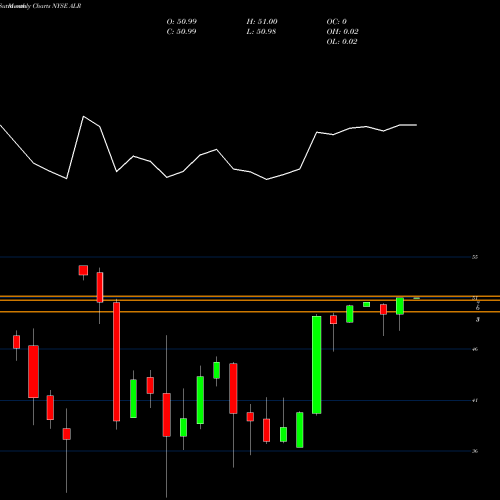Select the 'OH: 0.02' reading
Viewport: 500px width, 500px height.
coord(343,32)
